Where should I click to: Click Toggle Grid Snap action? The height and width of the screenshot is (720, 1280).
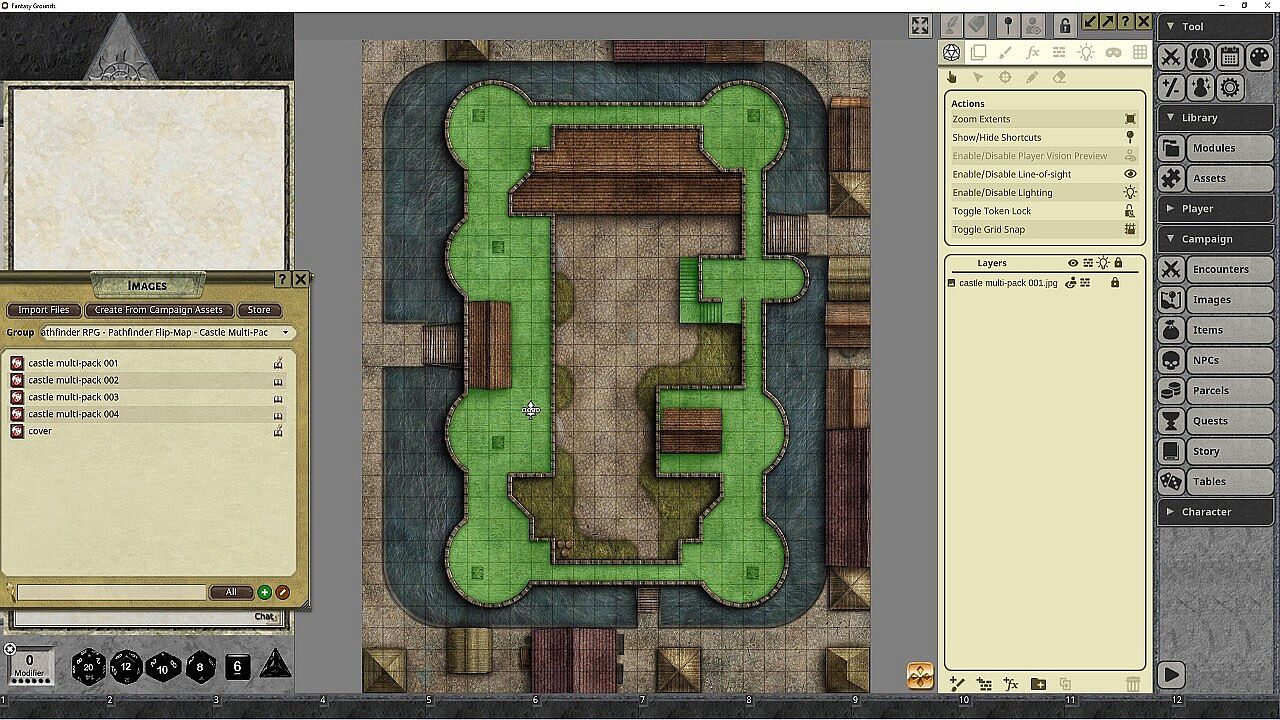(1044, 230)
